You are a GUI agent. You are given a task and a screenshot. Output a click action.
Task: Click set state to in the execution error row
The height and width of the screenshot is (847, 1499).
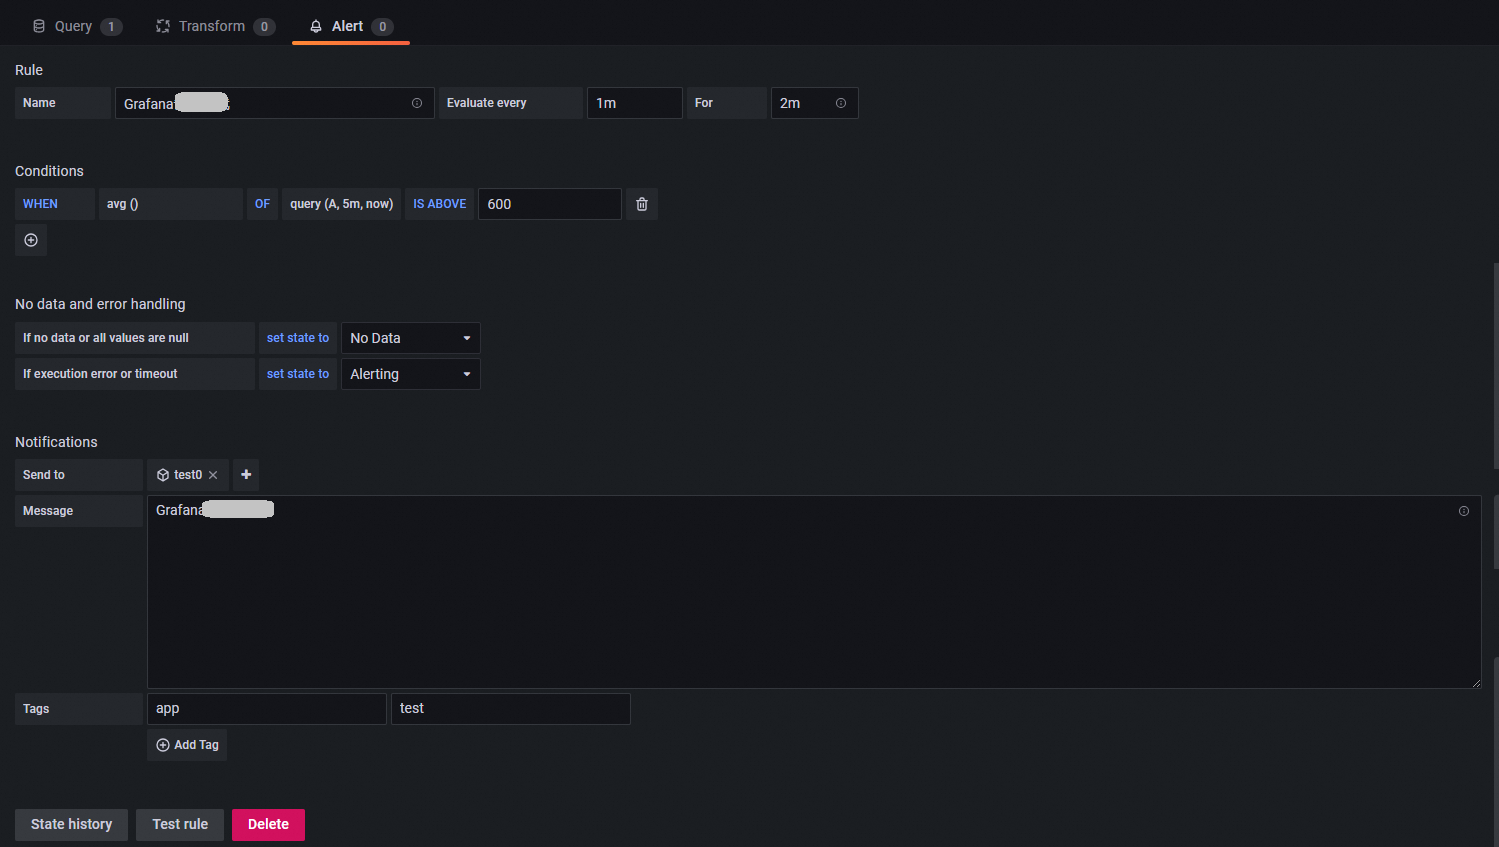[x=297, y=374]
